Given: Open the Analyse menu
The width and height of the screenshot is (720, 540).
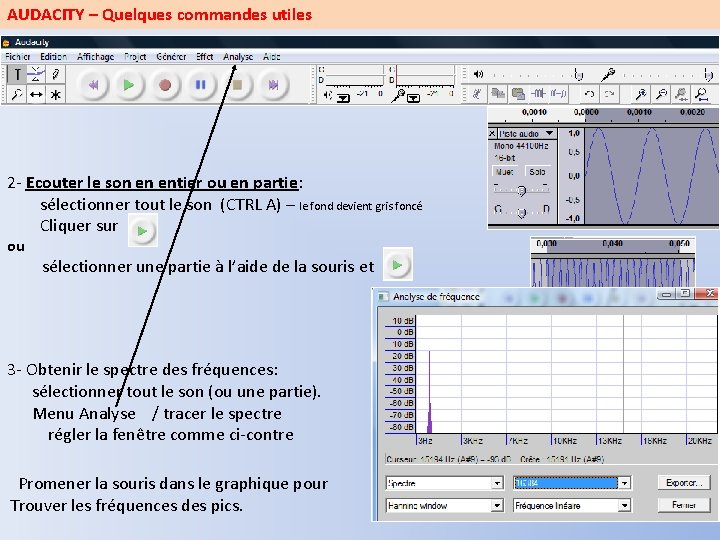Looking at the screenshot, I should pos(238,56).
